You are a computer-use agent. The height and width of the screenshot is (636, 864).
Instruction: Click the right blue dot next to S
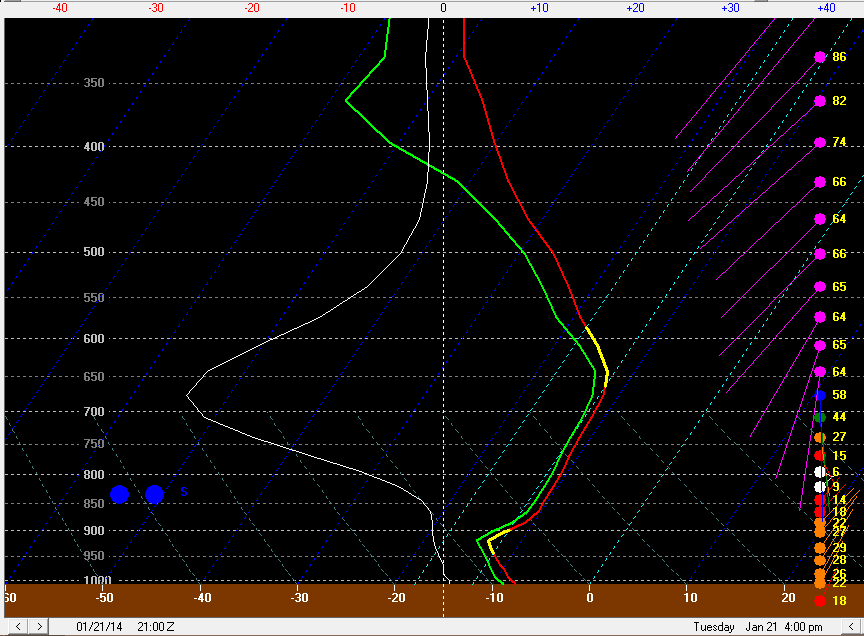tap(154, 494)
